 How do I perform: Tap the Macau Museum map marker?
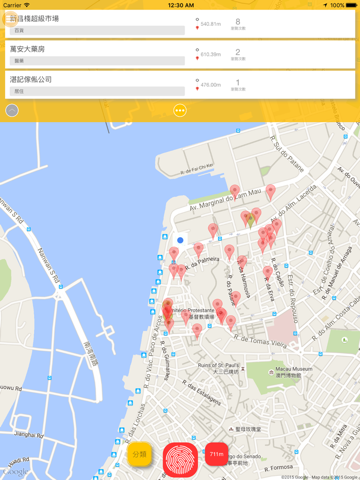pyautogui.click(x=271, y=372)
